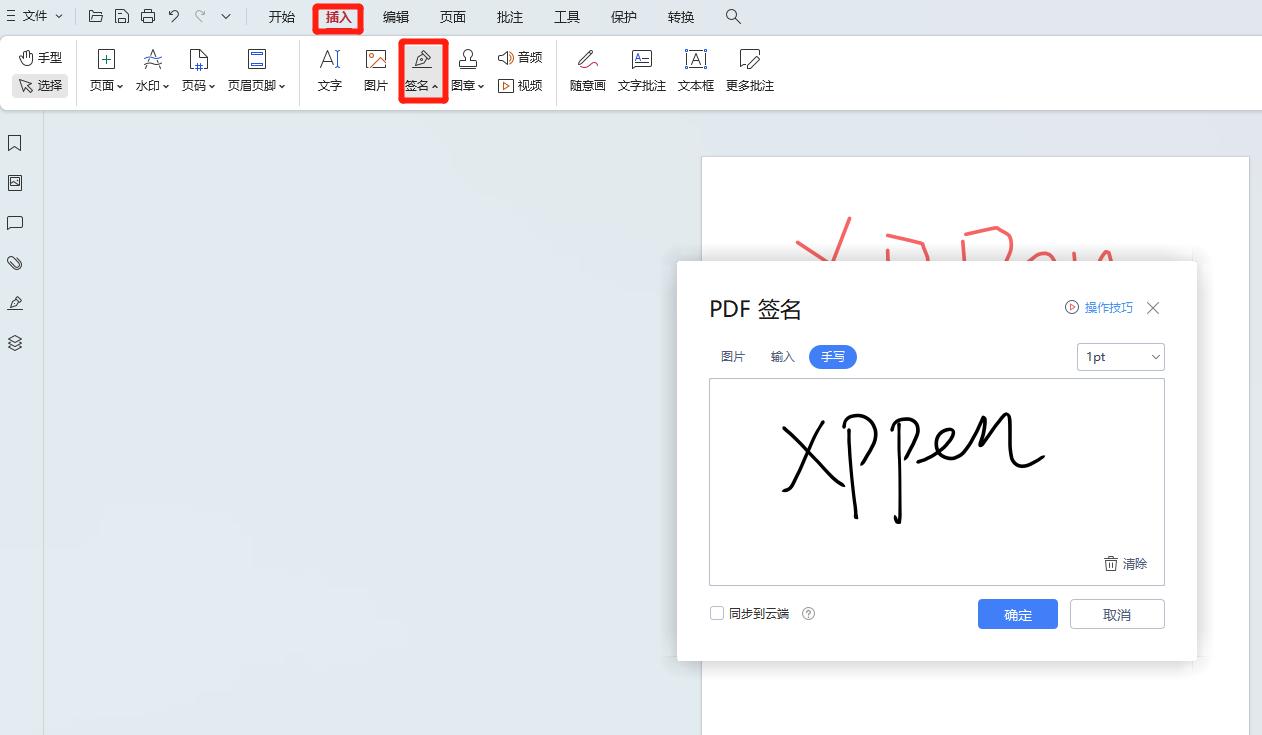
Task: Click the 文字 insert text tool
Action: click(x=330, y=70)
